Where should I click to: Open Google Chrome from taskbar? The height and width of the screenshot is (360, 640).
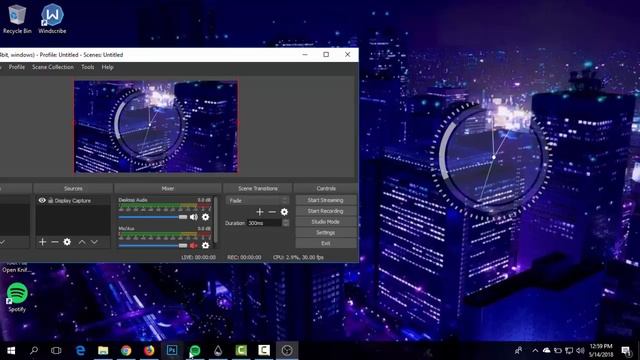click(x=126, y=350)
